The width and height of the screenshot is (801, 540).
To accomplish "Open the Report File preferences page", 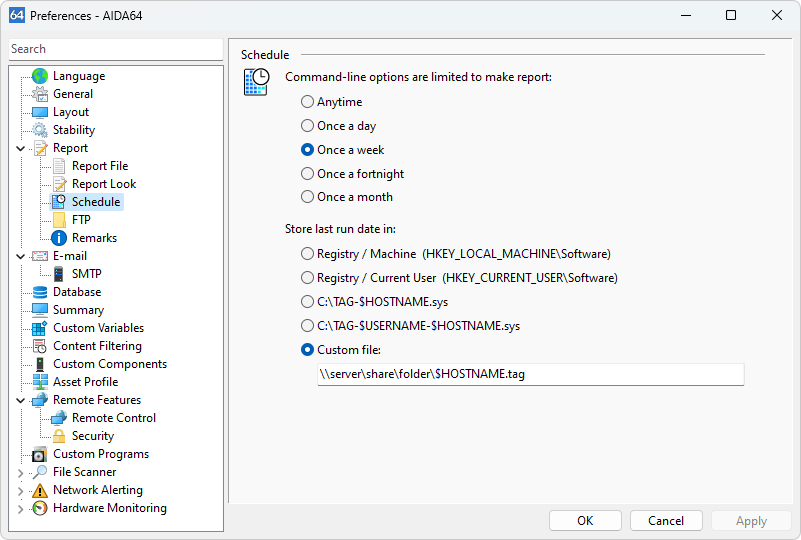I will [99, 166].
